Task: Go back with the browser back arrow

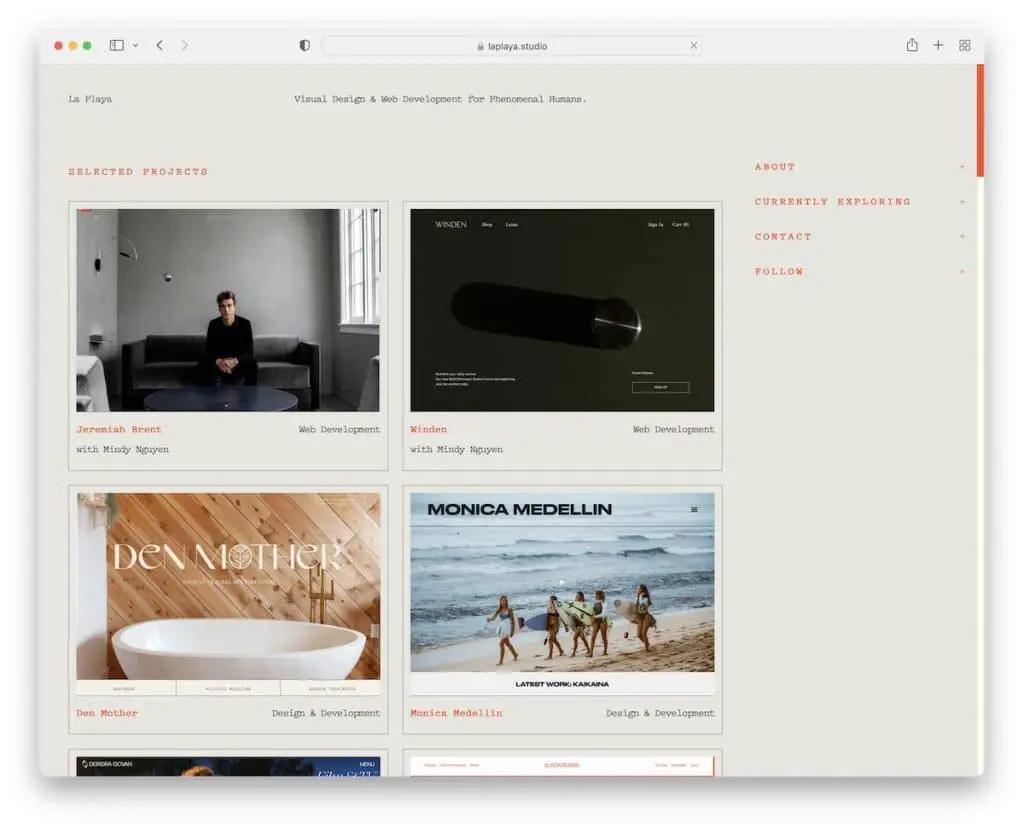Action: [x=159, y=45]
